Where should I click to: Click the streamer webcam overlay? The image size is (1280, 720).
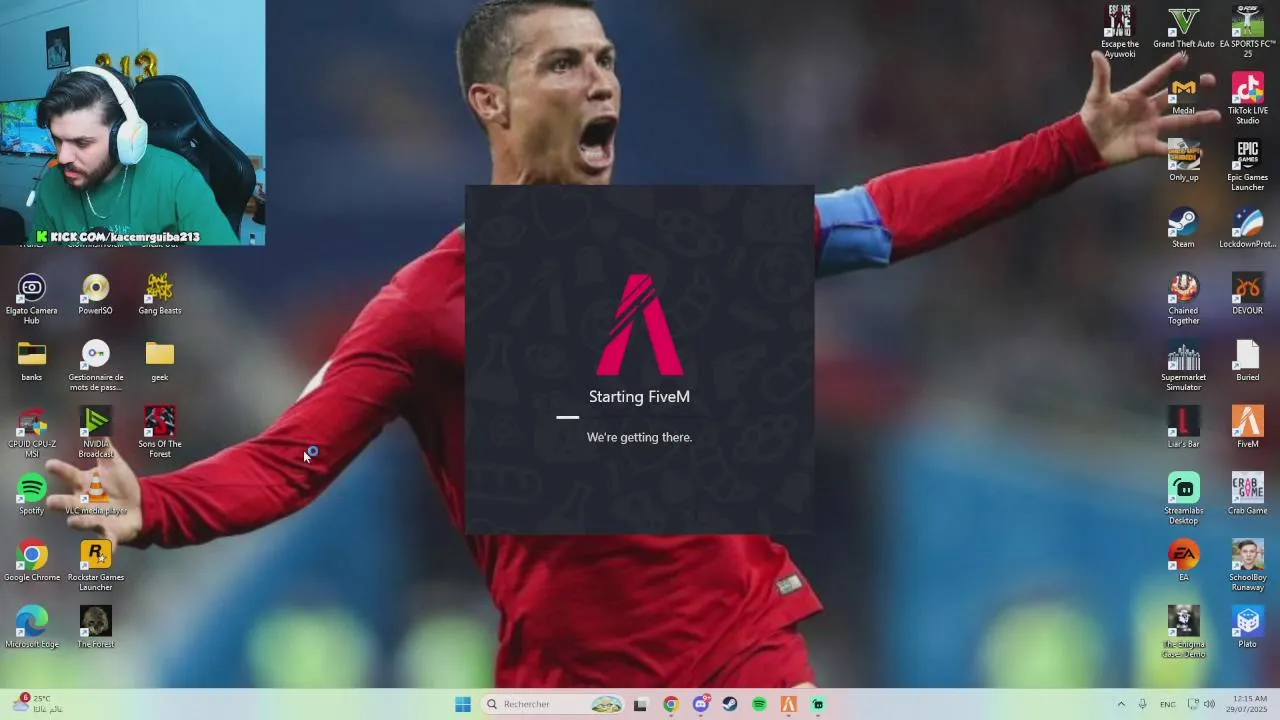tap(132, 122)
